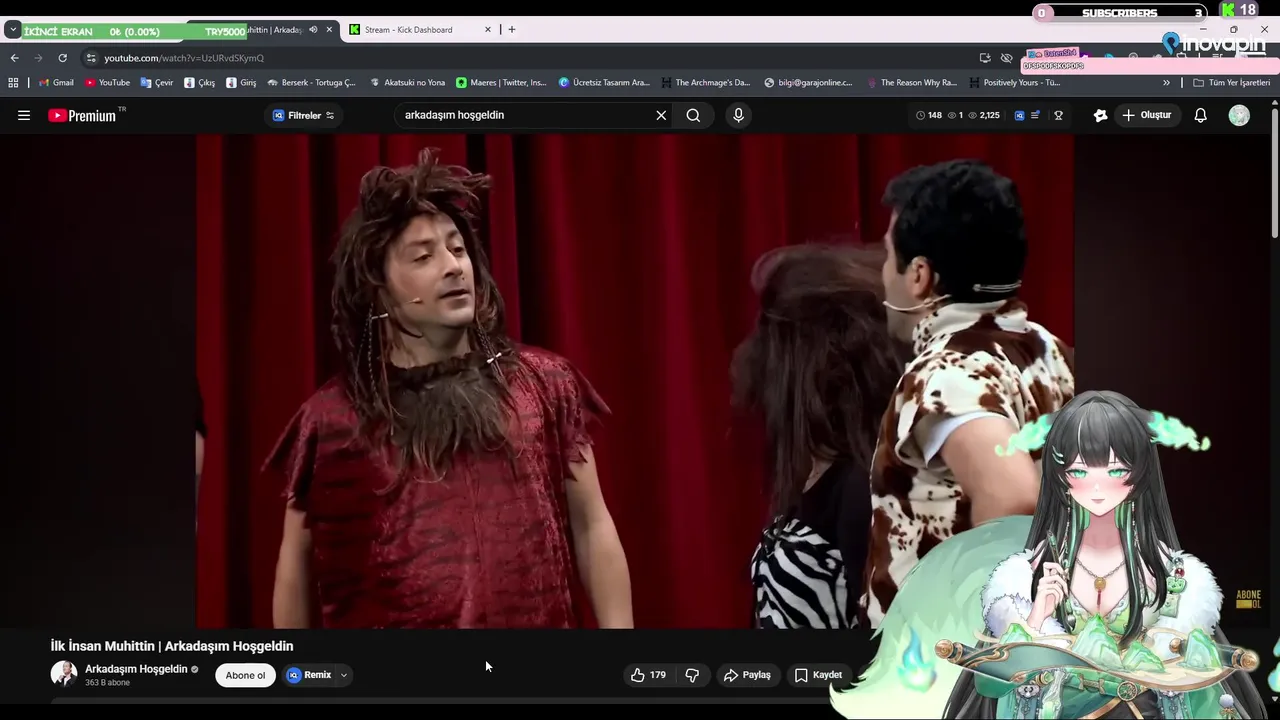
Task: Reload the current page
Action: pos(62,58)
